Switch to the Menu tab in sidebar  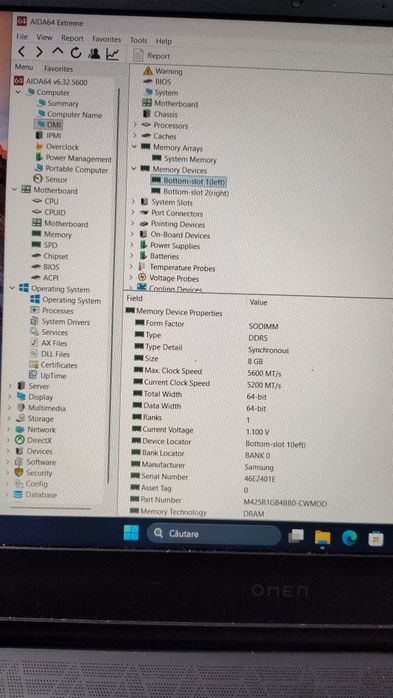[24, 67]
